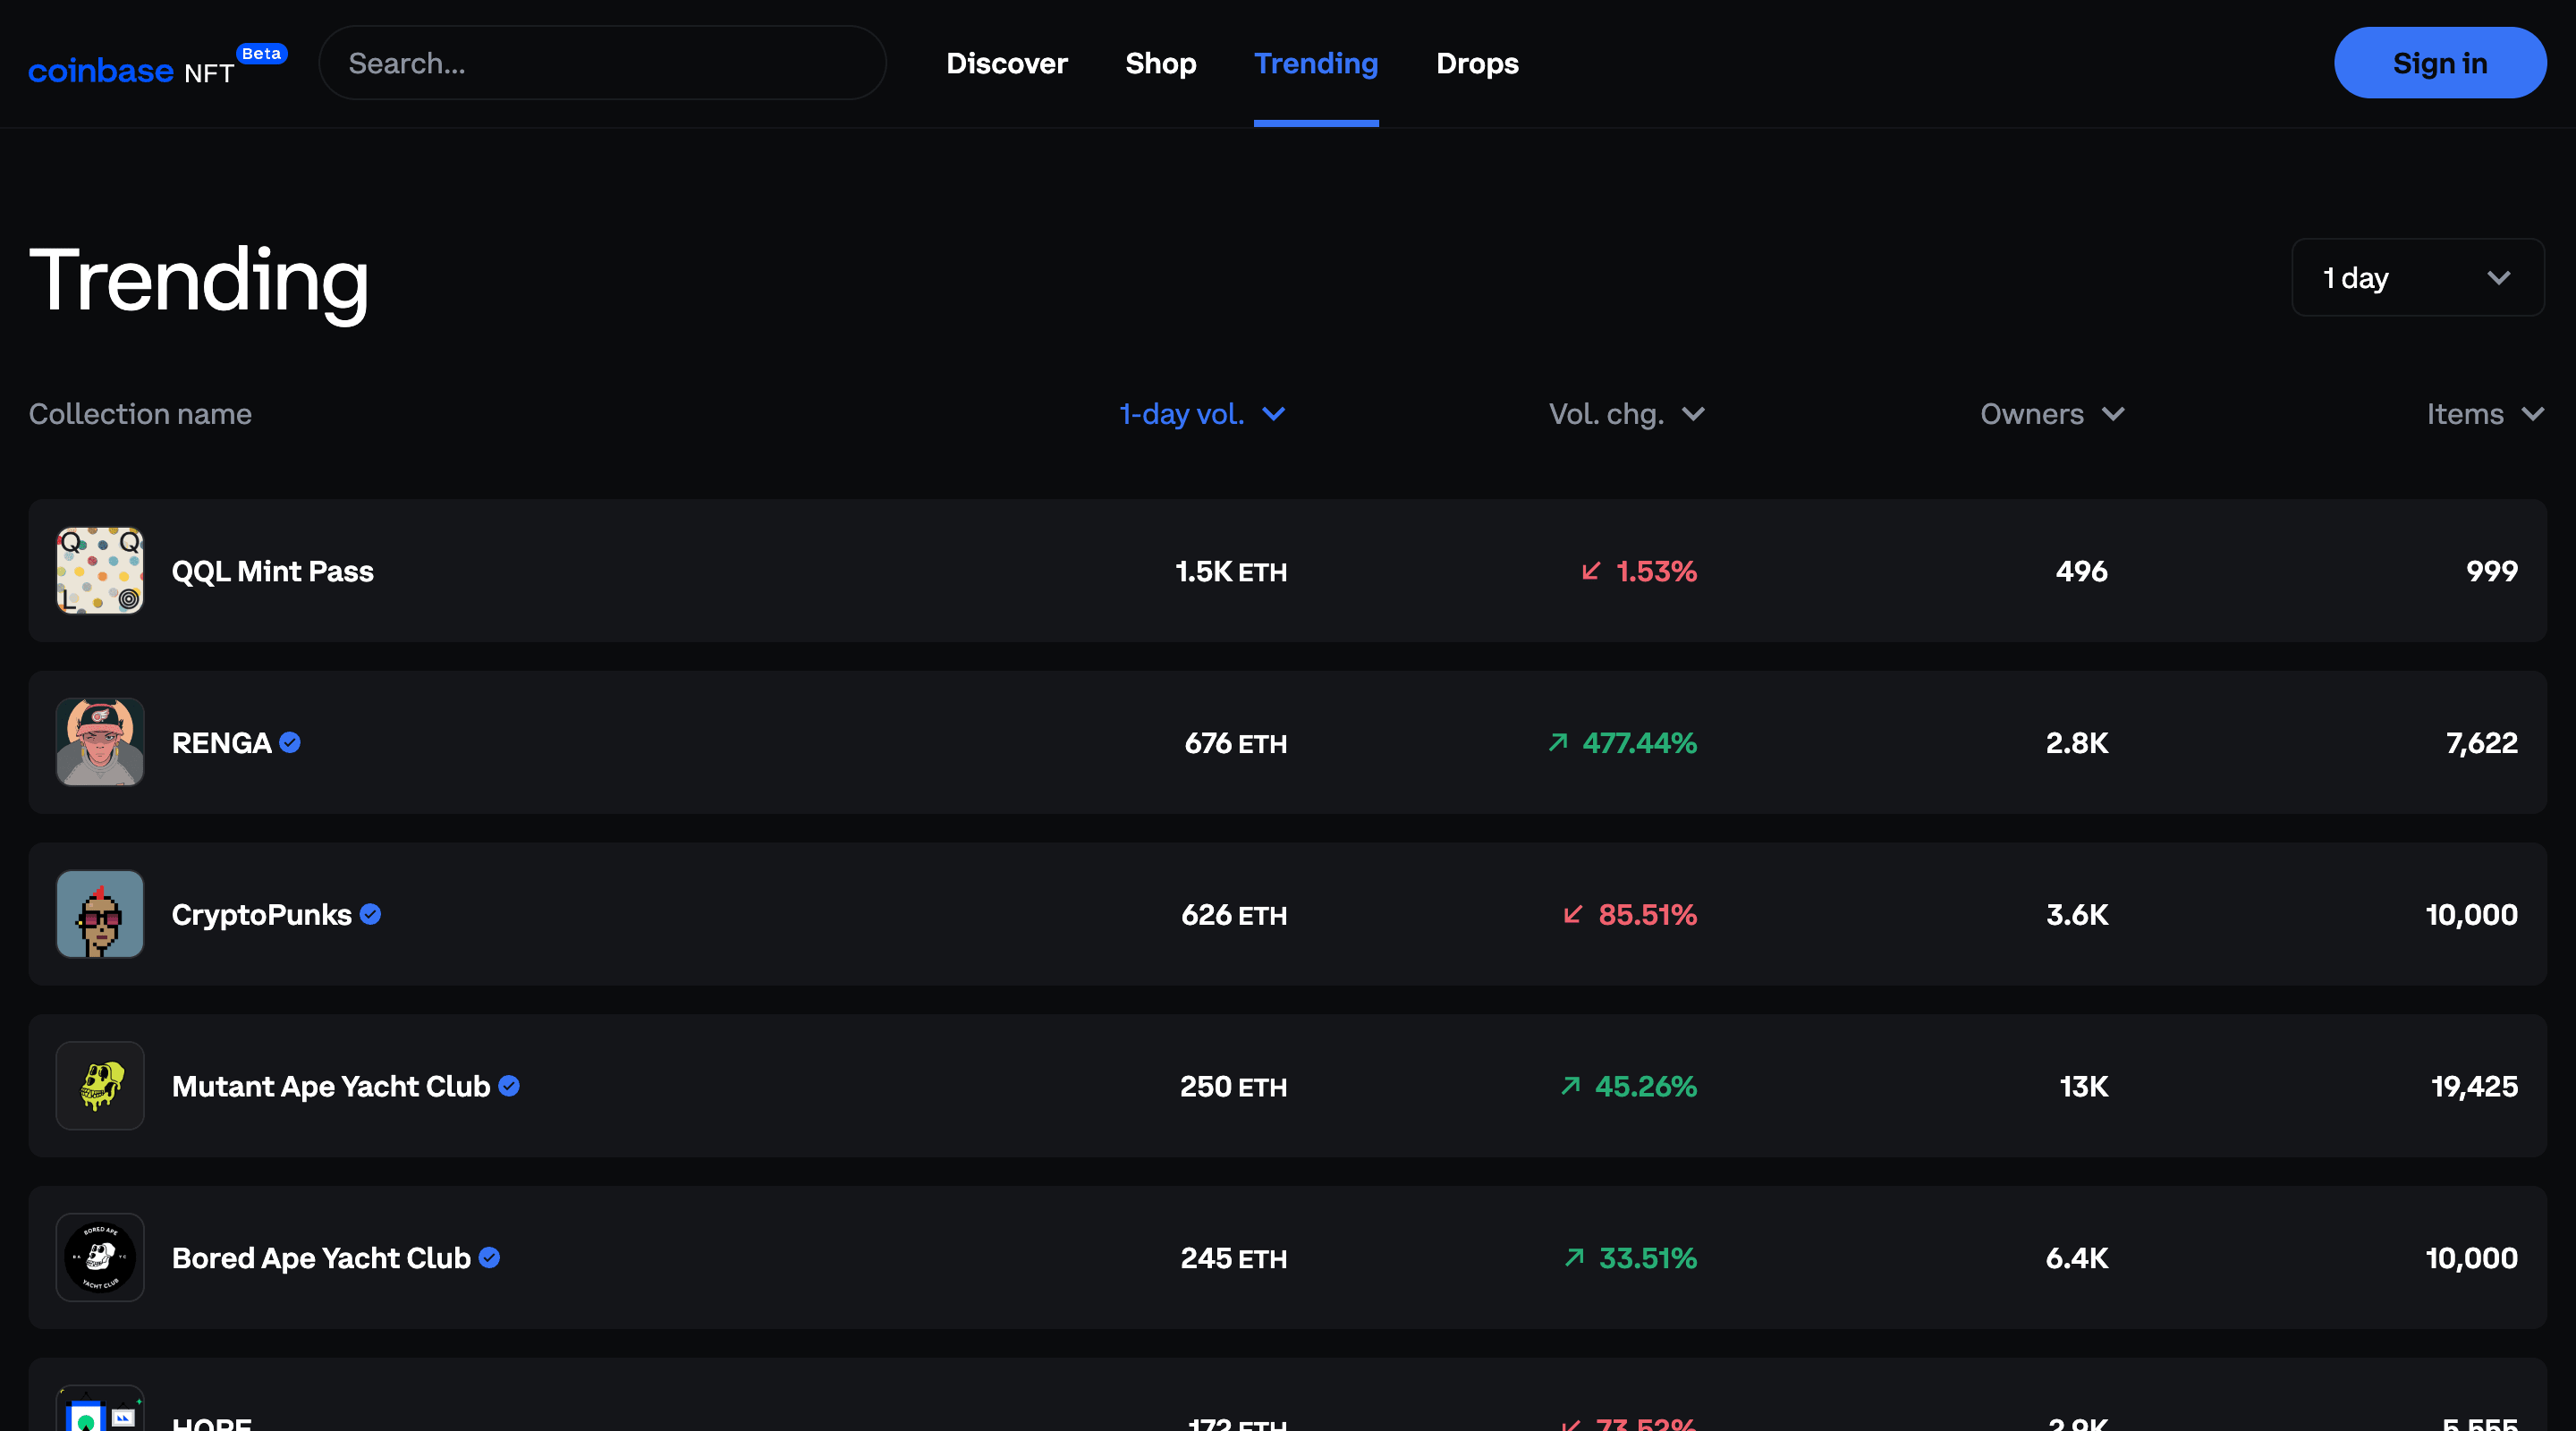Open the QQL Mint Pass collection thumbnail
Screen dimensions: 2576x1431
point(99,571)
